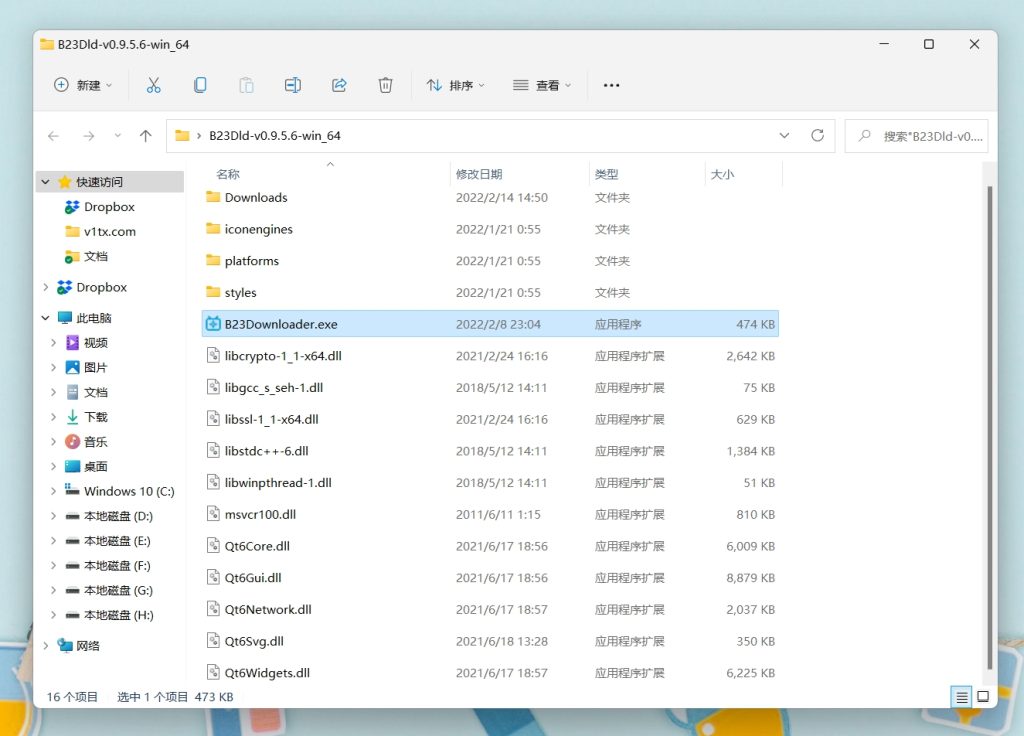Image resolution: width=1024 pixels, height=736 pixels.
Task: Collapse the 此电脑 tree section
Action: coord(46,318)
